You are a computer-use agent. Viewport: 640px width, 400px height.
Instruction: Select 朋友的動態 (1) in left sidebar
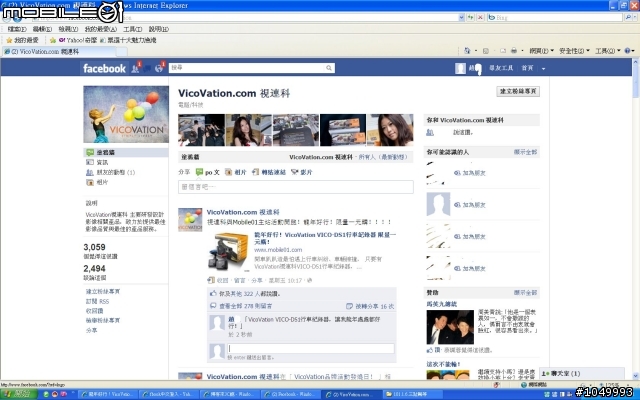(x=110, y=172)
